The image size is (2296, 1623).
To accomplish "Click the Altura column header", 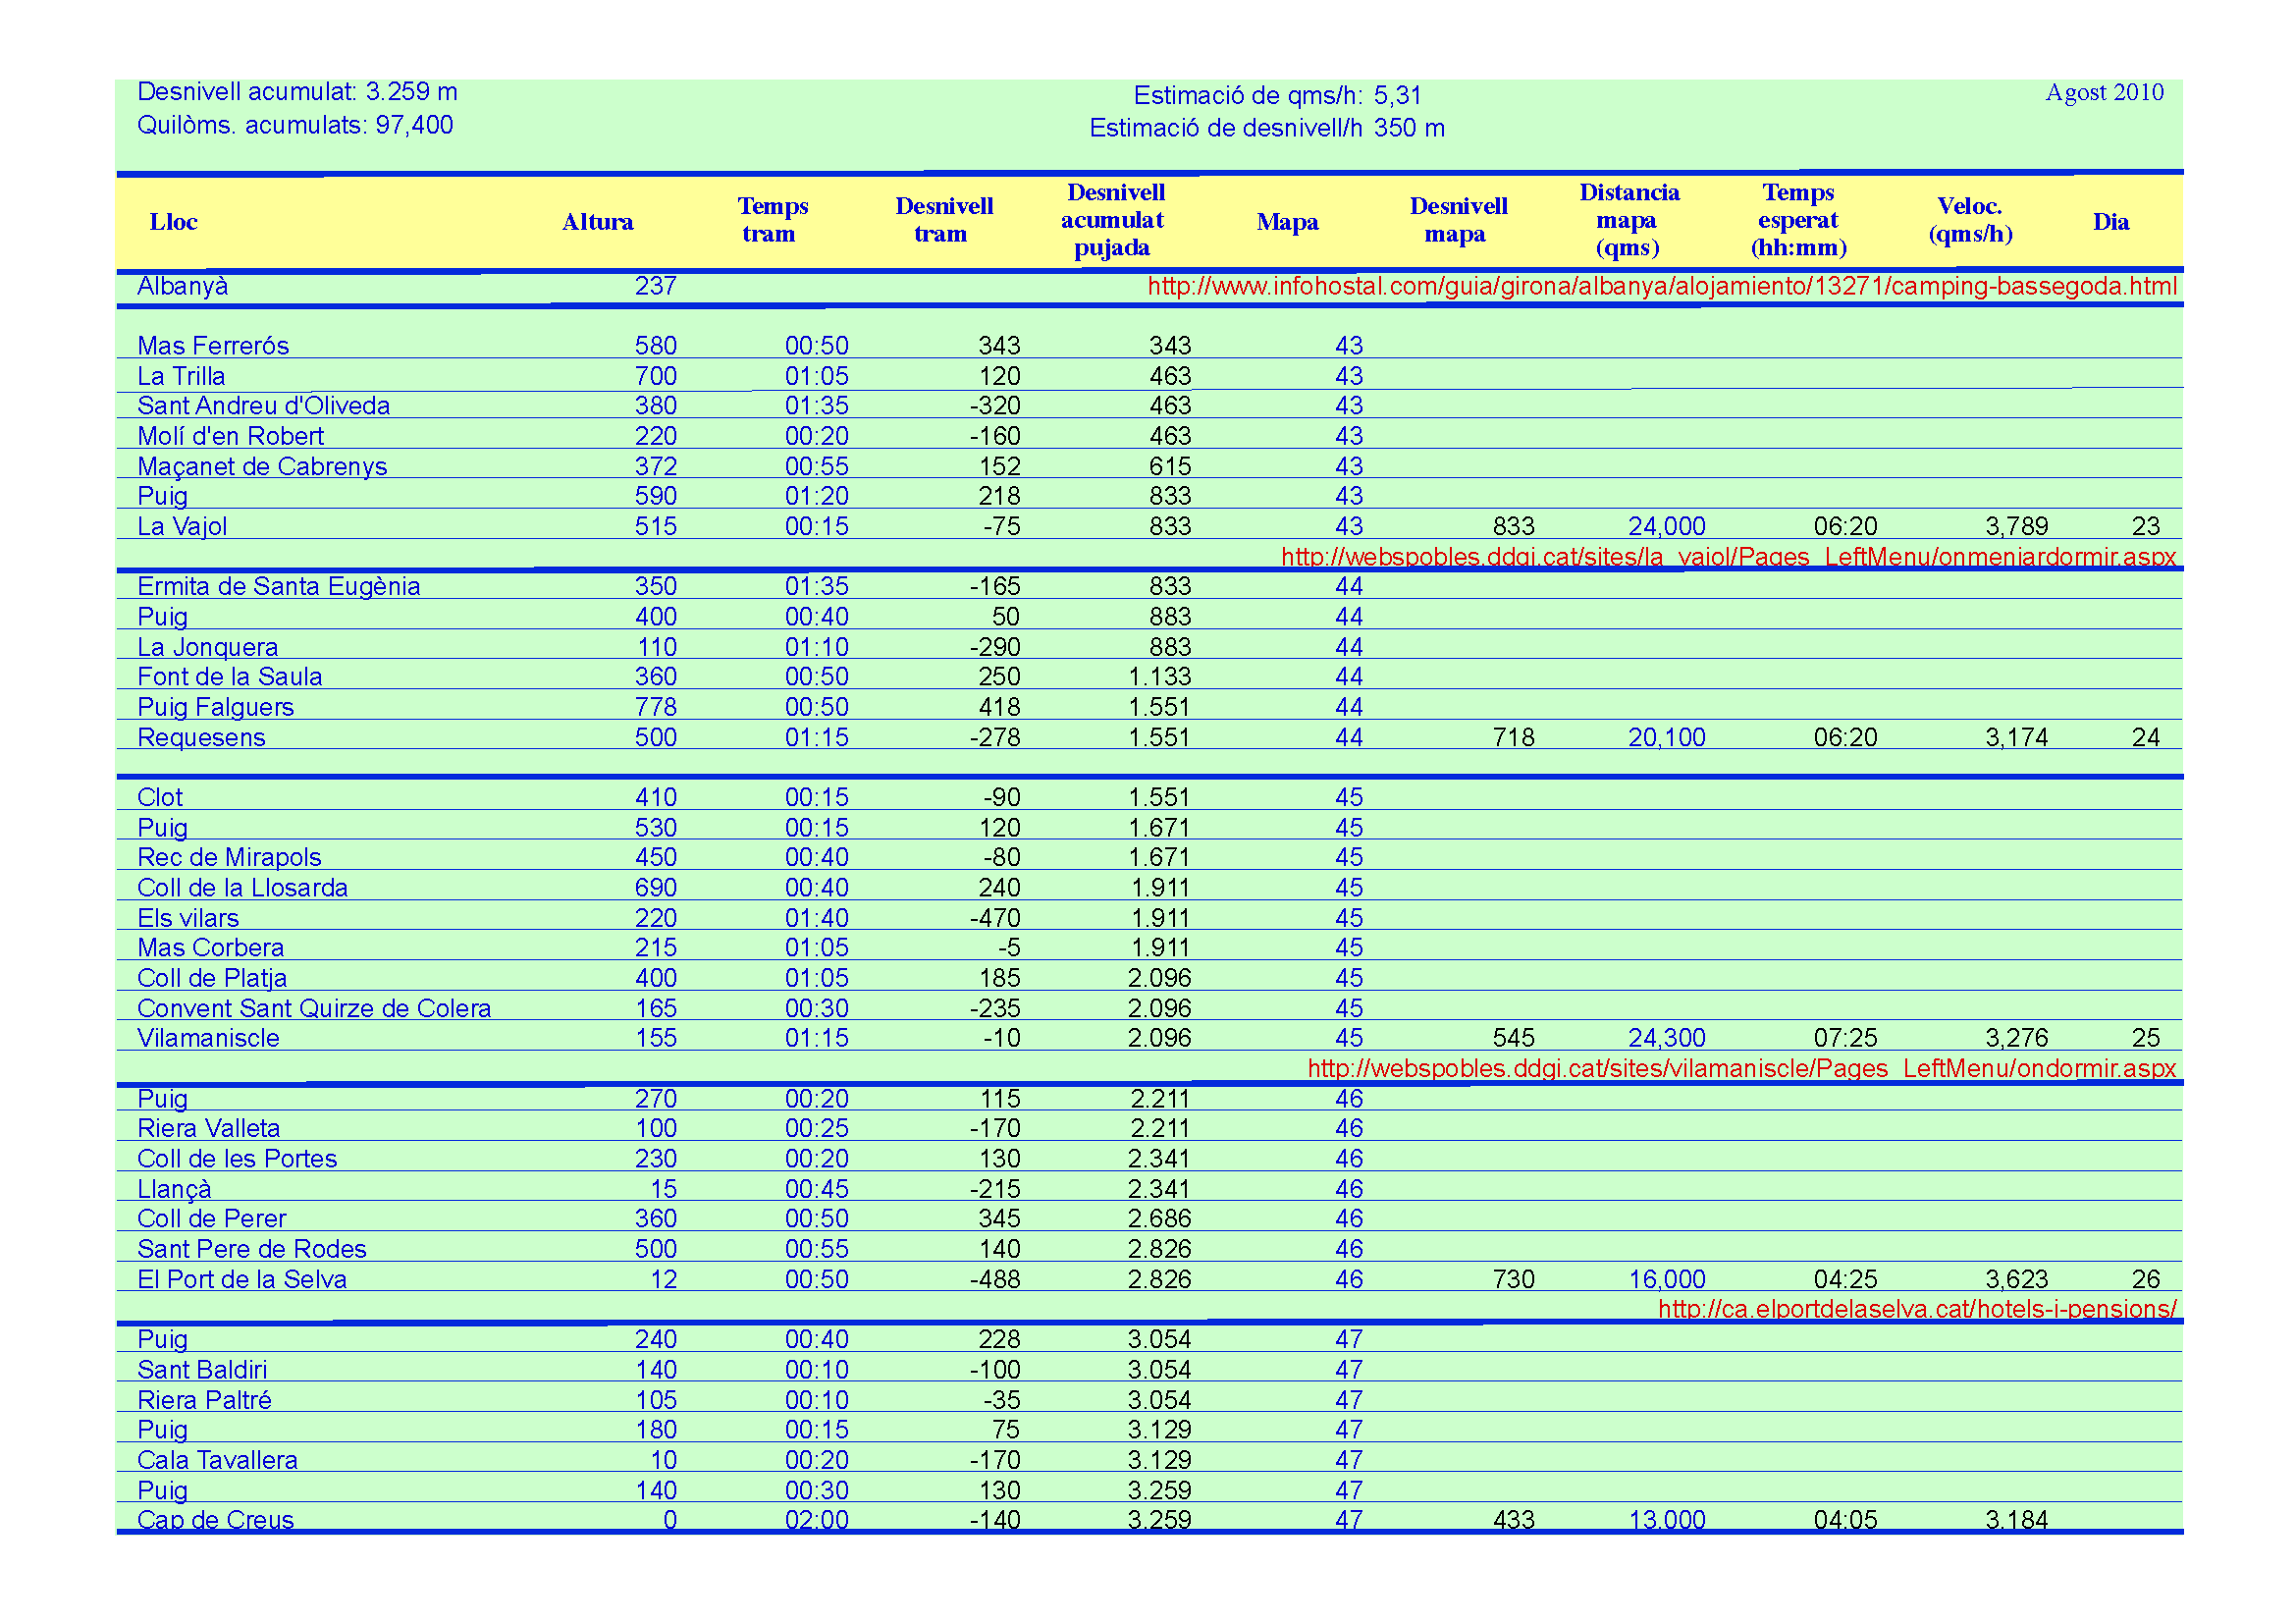I will pos(597,222).
